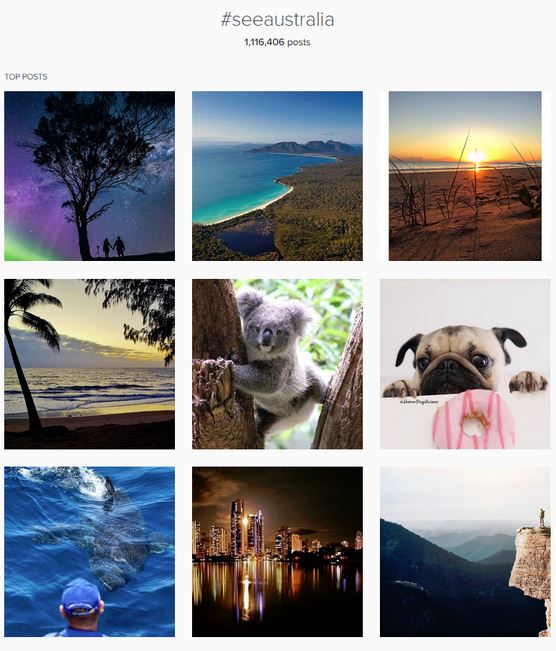
Task: Open the koala climbing tree post
Action: coord(277,364)
